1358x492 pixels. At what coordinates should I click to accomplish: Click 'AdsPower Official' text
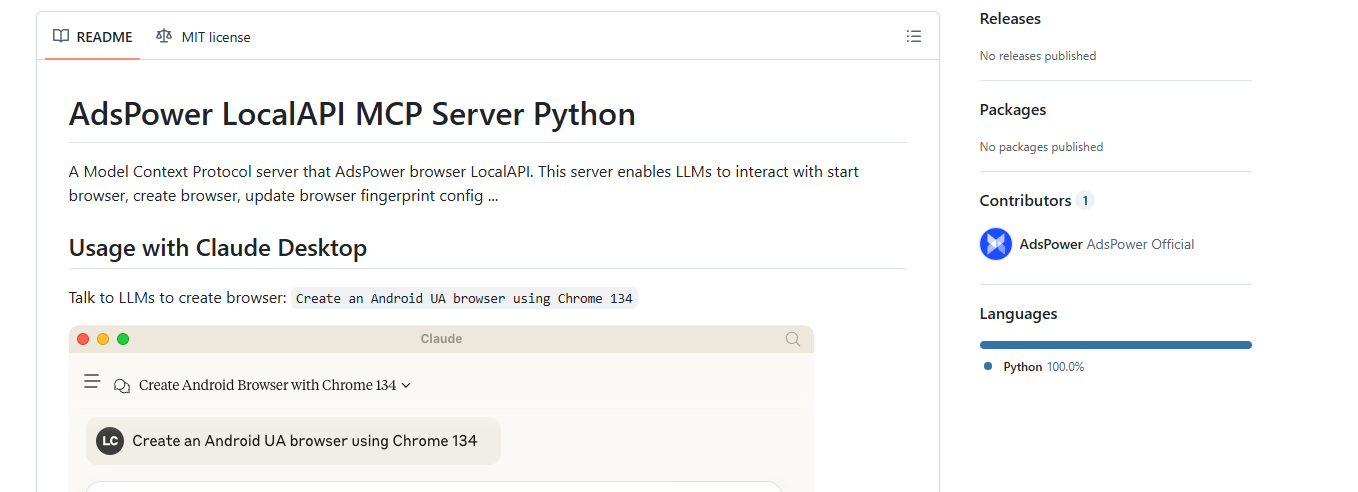(1140, 244)
